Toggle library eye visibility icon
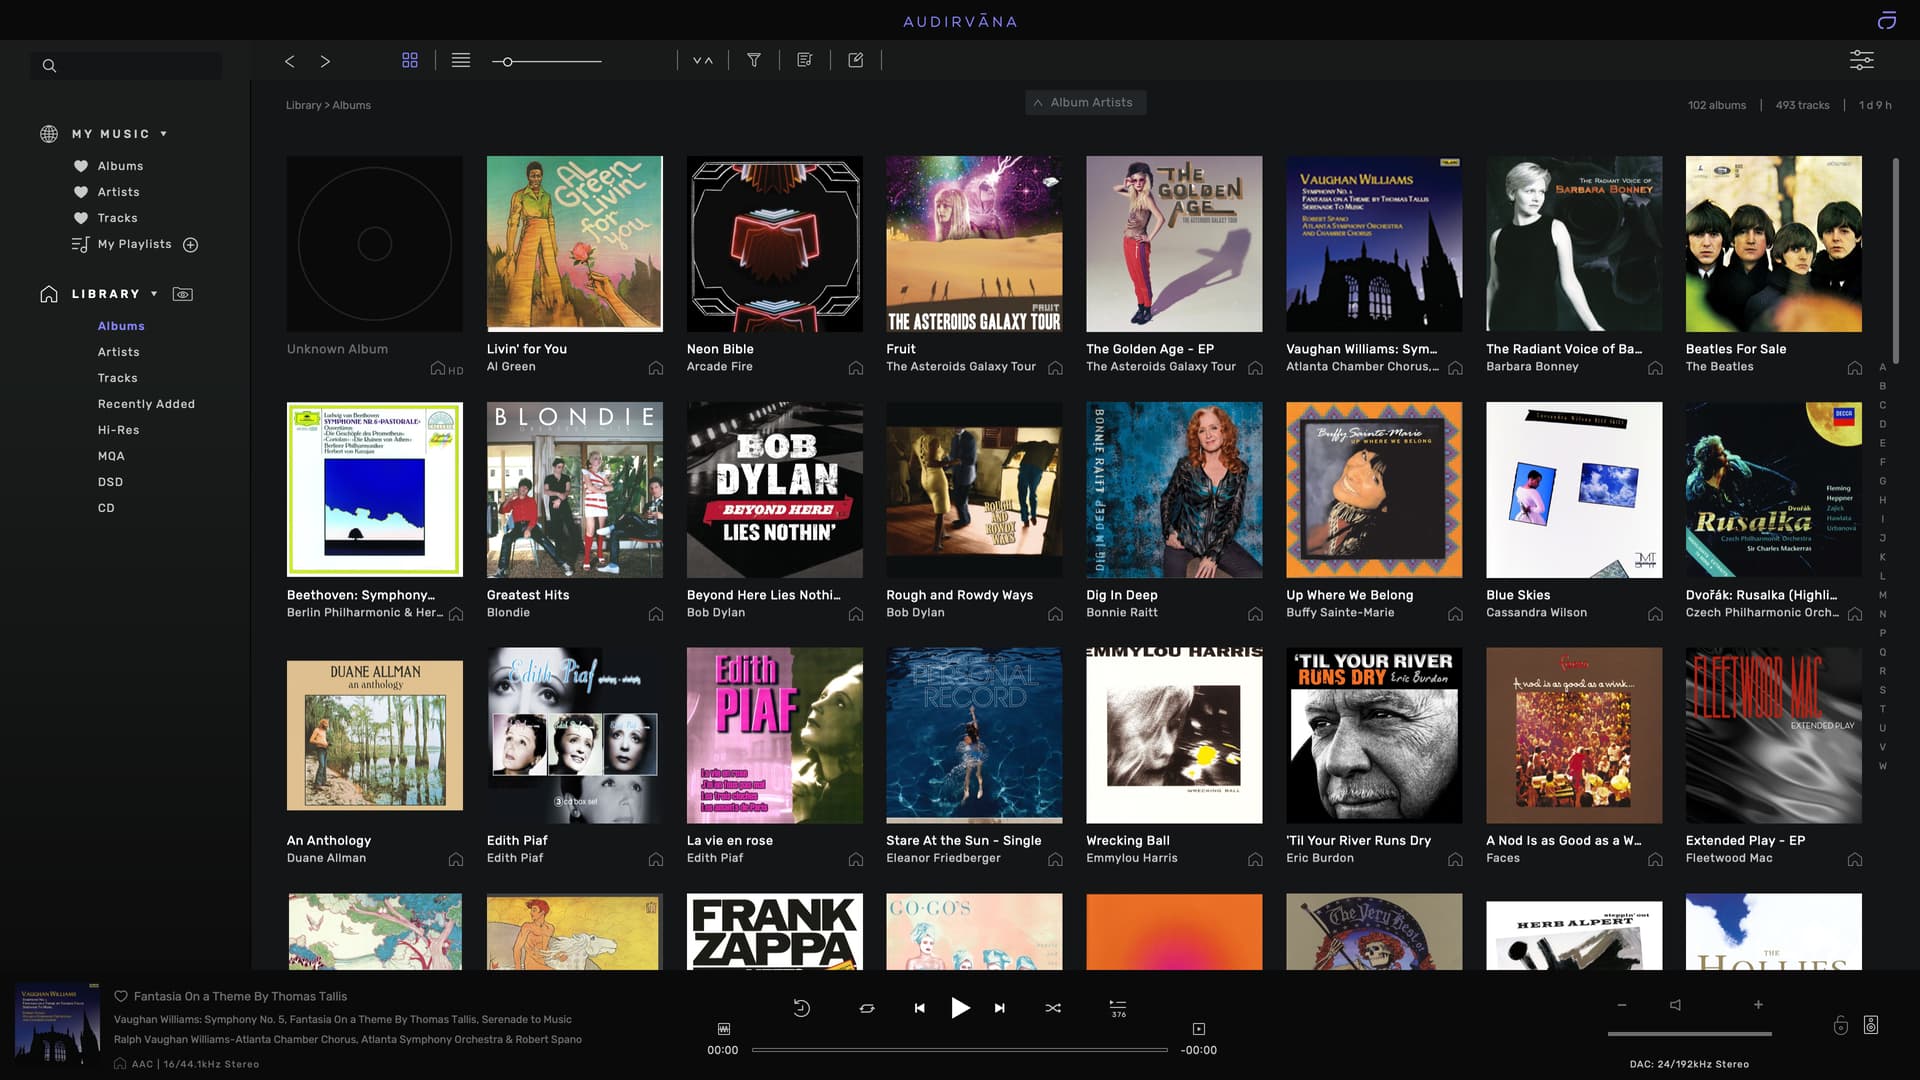The width and height of the screenshot is (1920, 1080). (183, 294)
